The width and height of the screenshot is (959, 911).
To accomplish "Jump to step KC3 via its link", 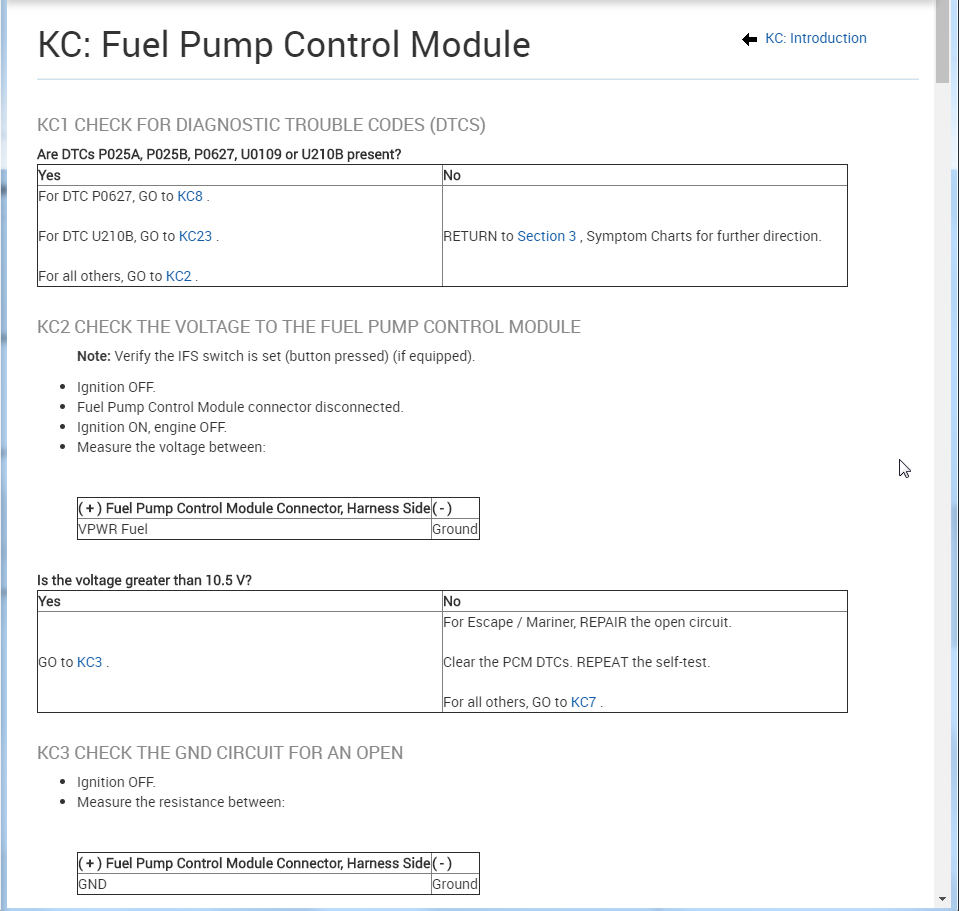I will click(90, 663).
